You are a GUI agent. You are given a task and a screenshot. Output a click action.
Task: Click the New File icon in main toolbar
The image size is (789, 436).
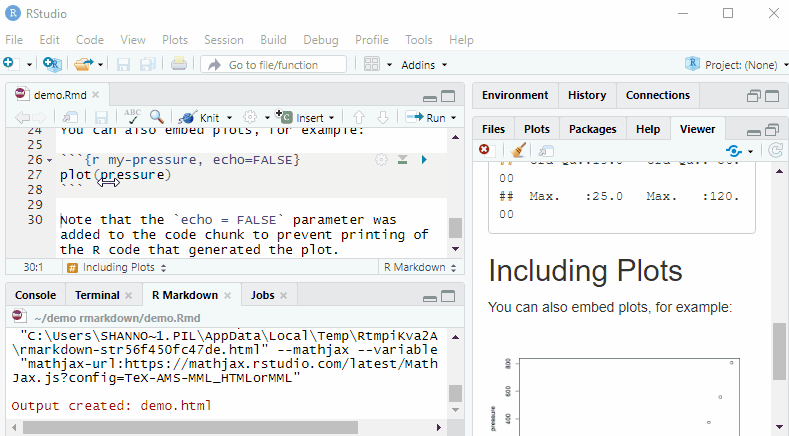9,63
